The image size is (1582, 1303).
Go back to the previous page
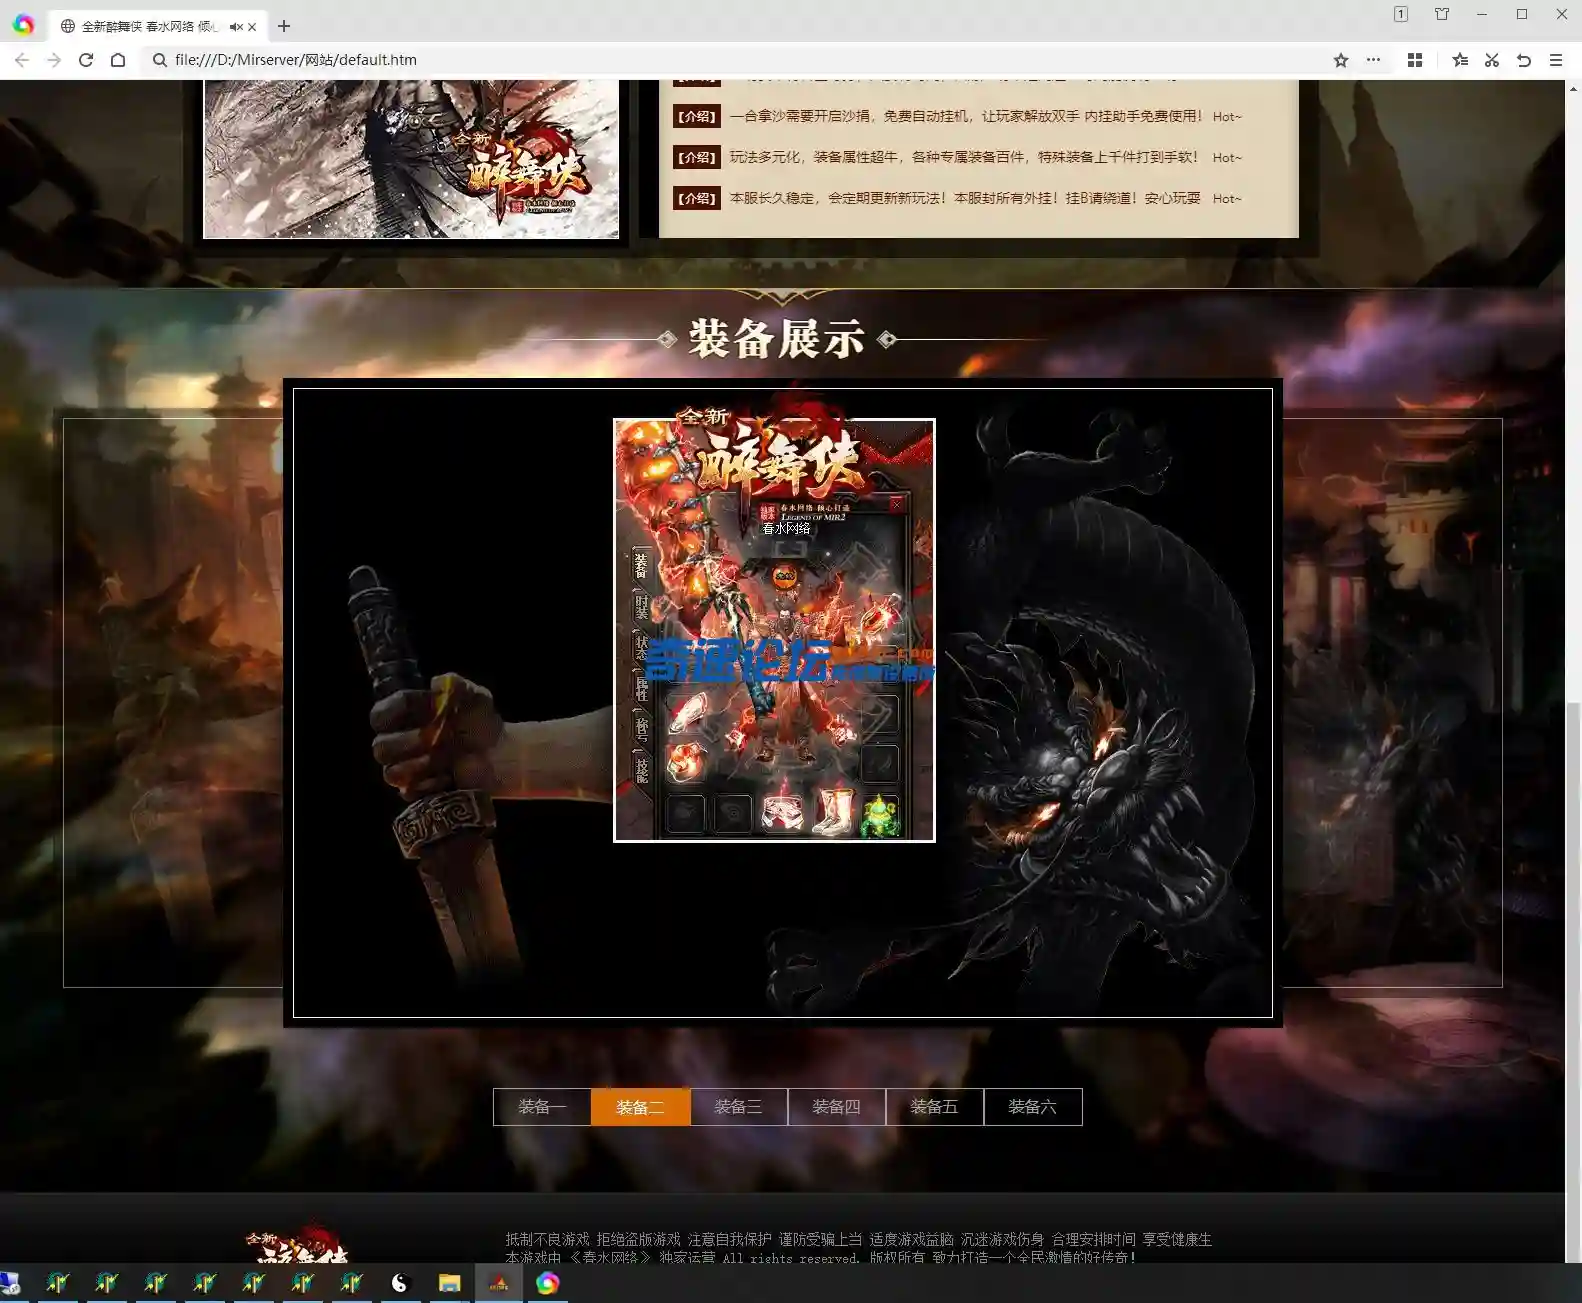tap(22, 60)
